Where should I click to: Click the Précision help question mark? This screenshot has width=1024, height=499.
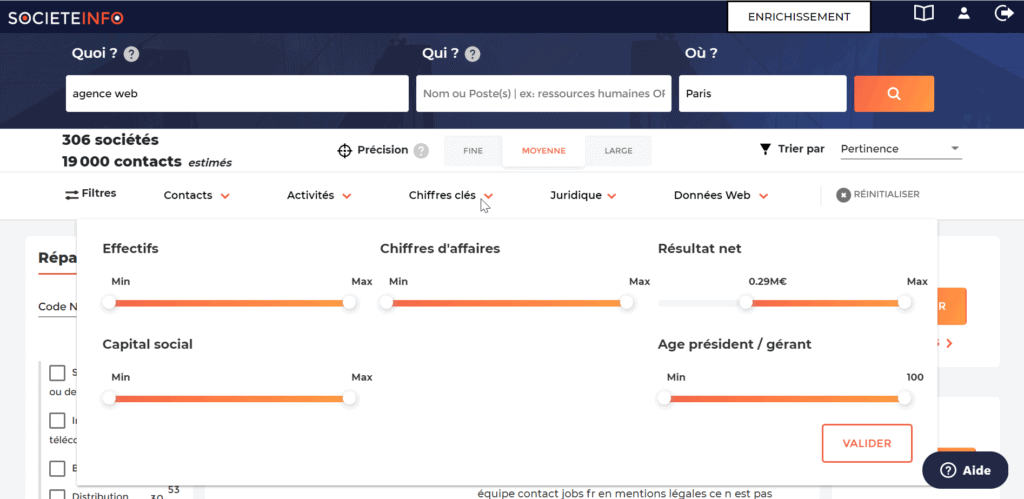pos(421,151)
